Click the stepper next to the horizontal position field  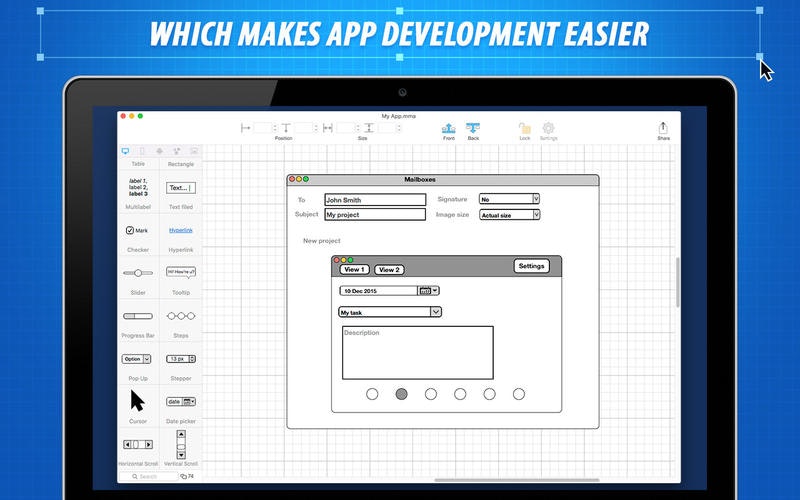coord(275,128)
